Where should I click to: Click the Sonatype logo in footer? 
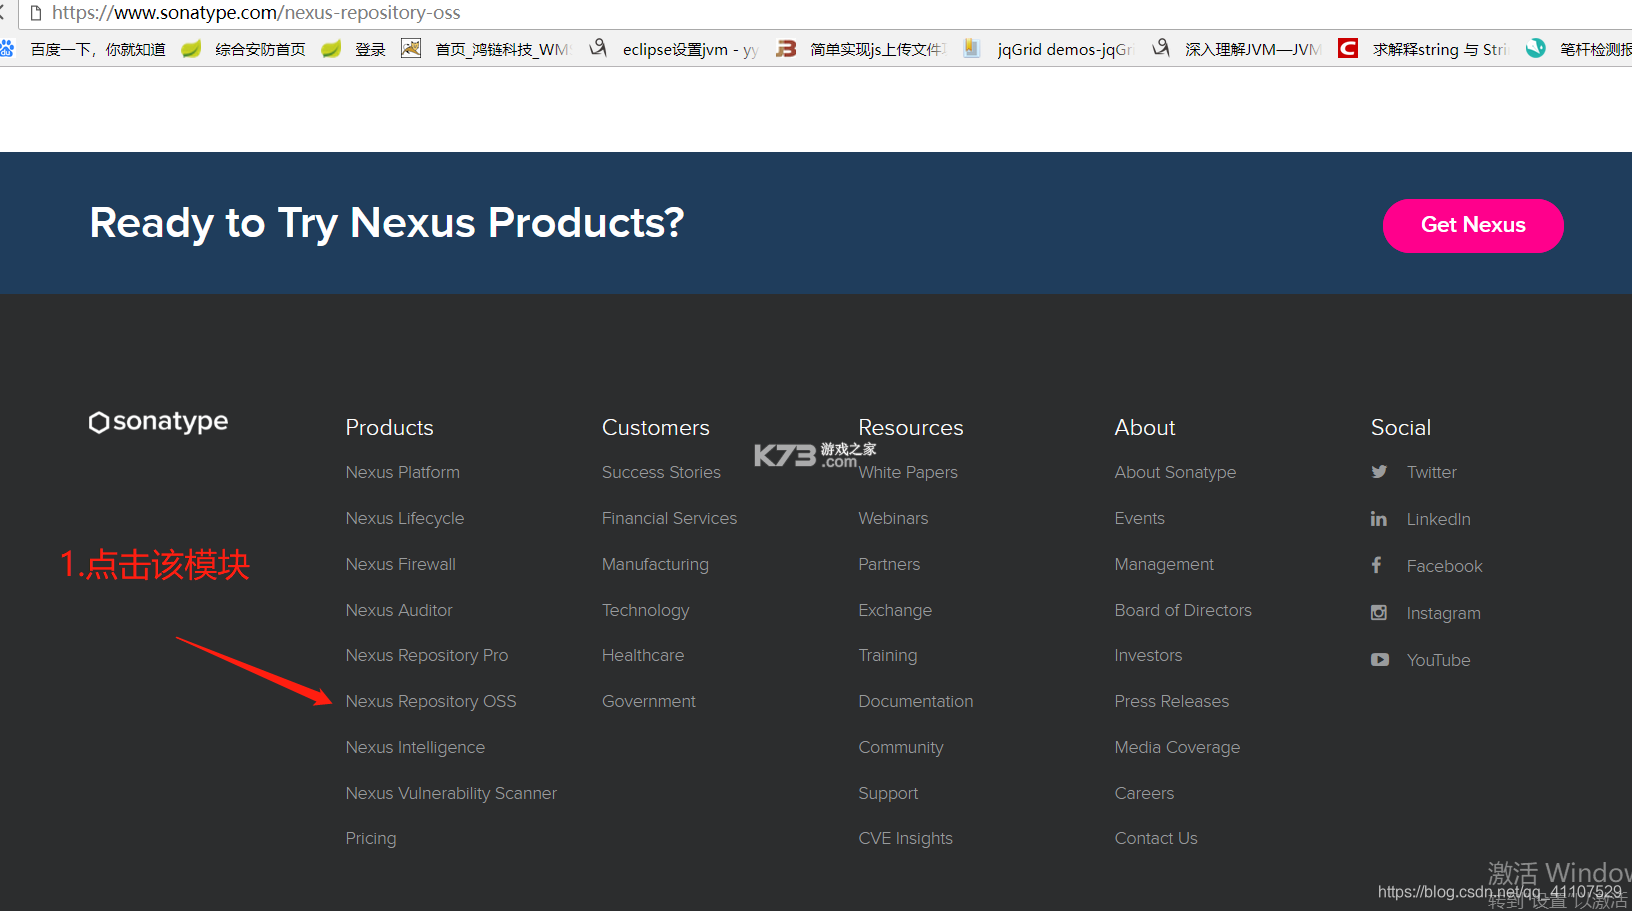tap(158, 422)
